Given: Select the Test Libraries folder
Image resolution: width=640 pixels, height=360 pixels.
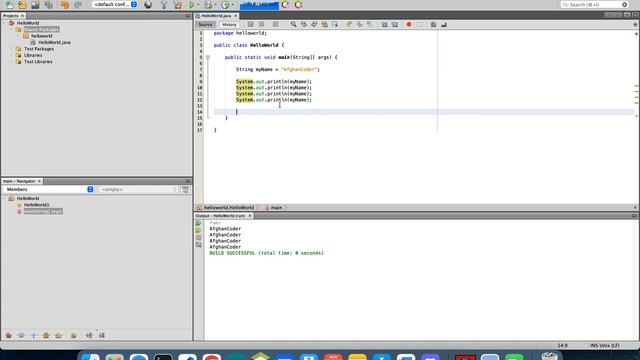Looking at the screenshot, I should coord(38,62).
